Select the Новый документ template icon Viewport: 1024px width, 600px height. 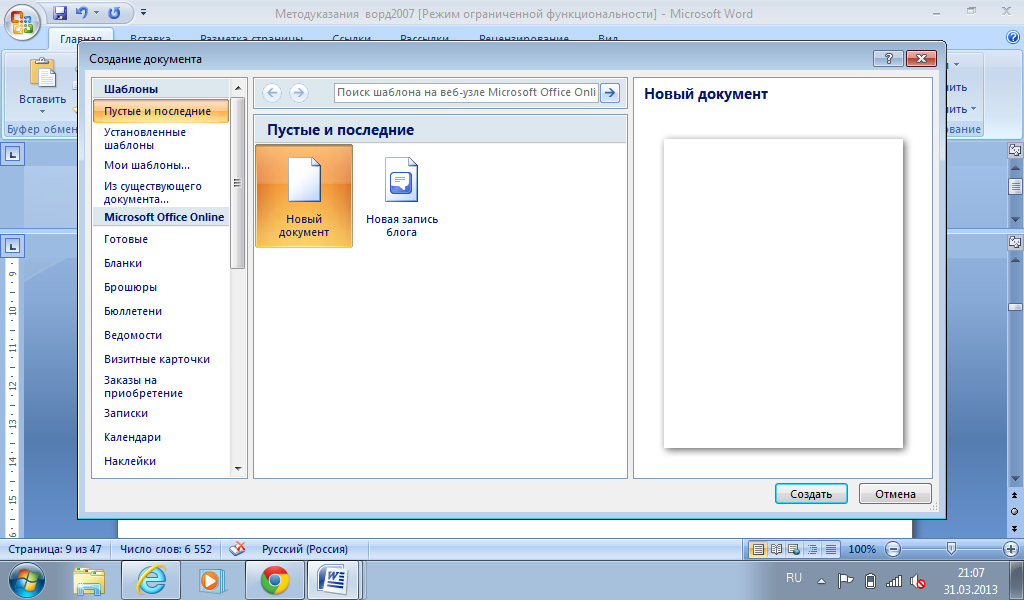pyautogui.click(x=304, y=196)
